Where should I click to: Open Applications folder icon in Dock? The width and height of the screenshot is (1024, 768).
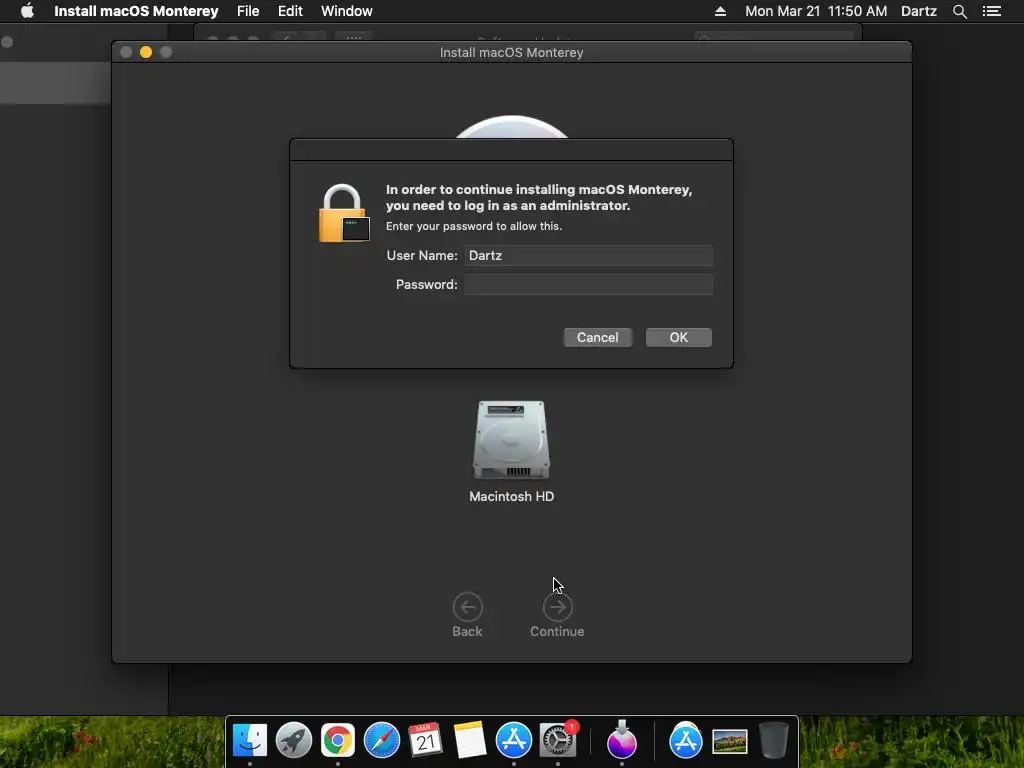(x=685, y=741)
